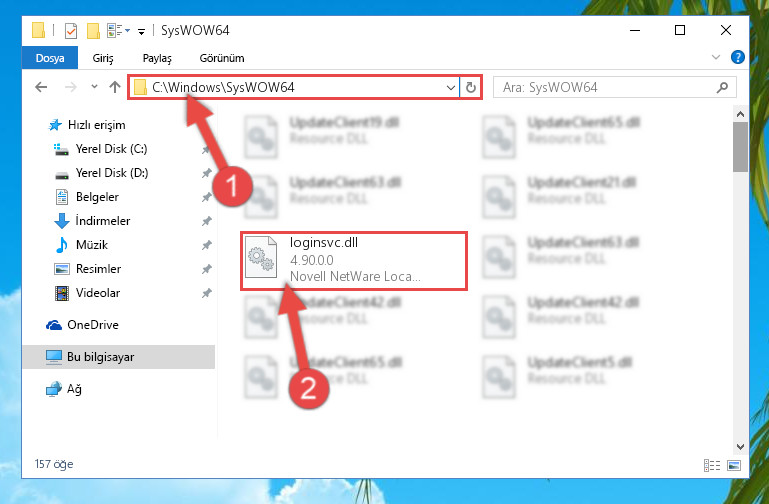Switch to the Görünüm tab
Viewport: 769px width, 504px height.
pyautogui.click(x=221, y=58)
